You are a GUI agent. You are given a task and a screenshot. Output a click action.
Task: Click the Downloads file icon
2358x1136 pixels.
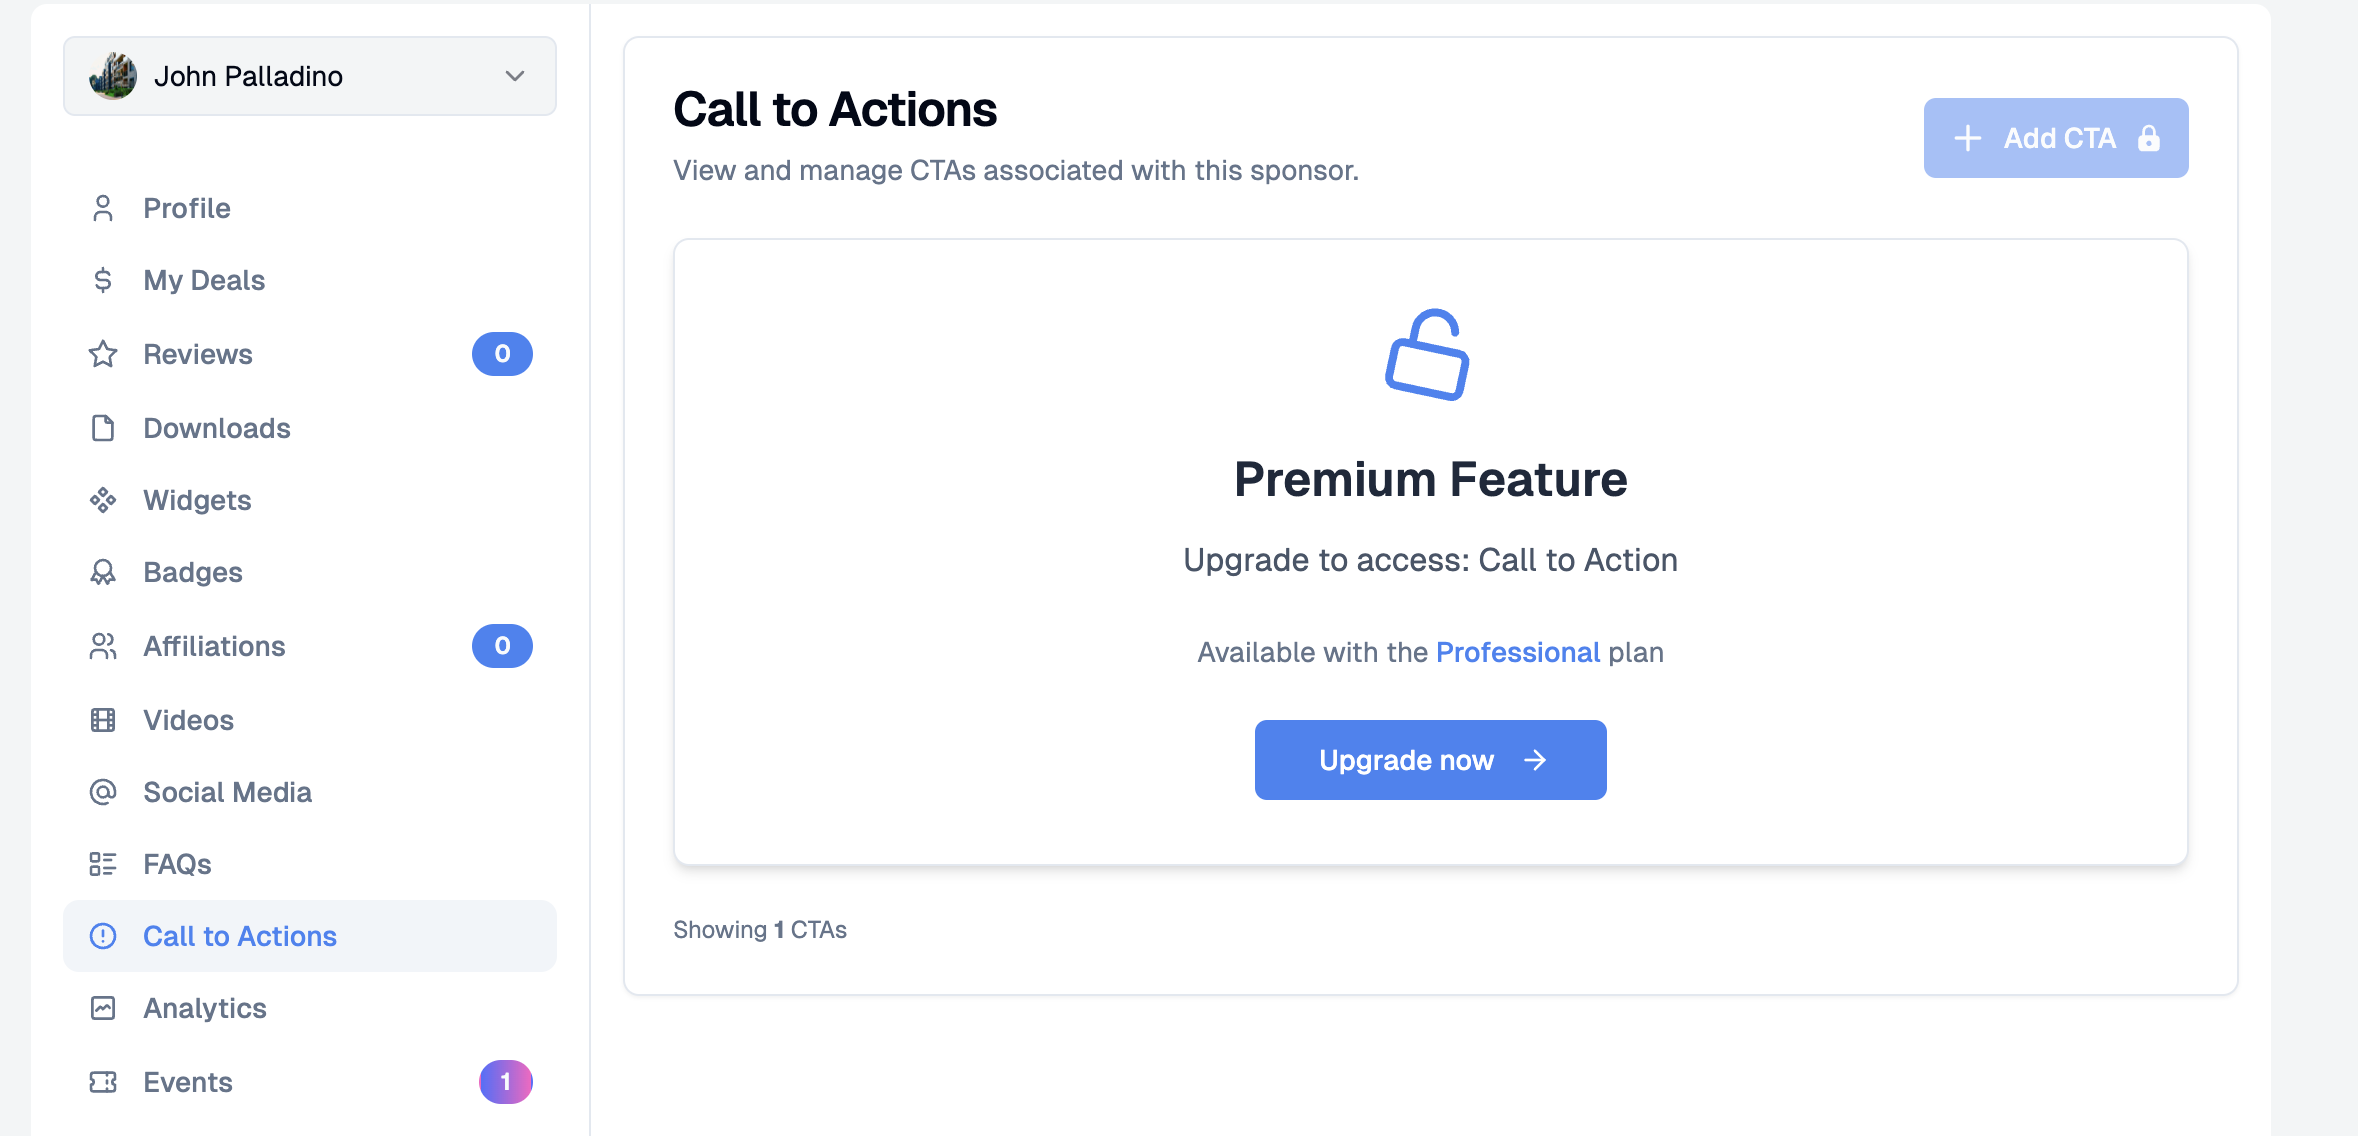[103, 428]
